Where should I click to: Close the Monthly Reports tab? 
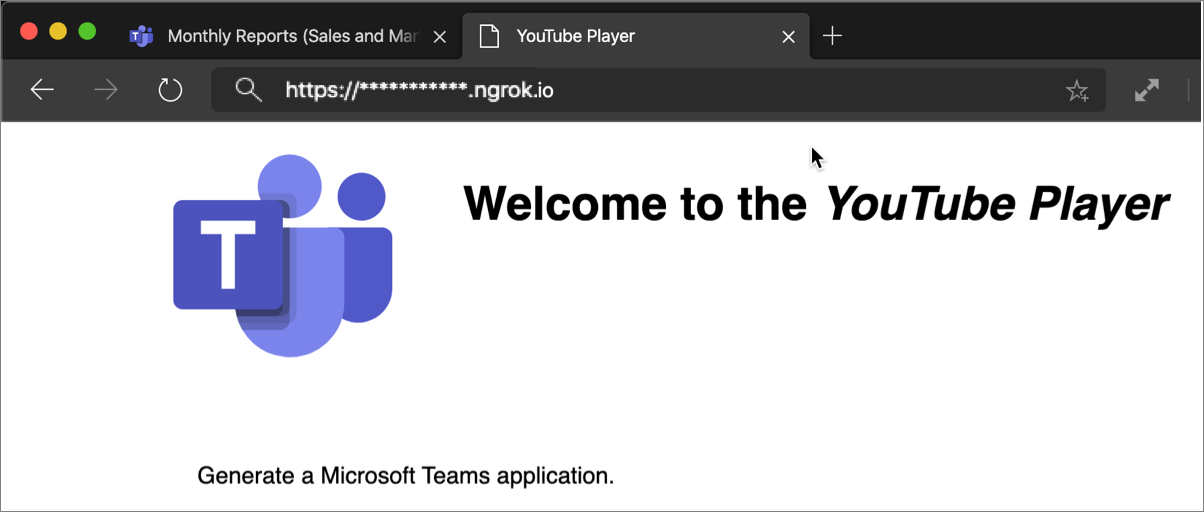click(x=440, y=37)
